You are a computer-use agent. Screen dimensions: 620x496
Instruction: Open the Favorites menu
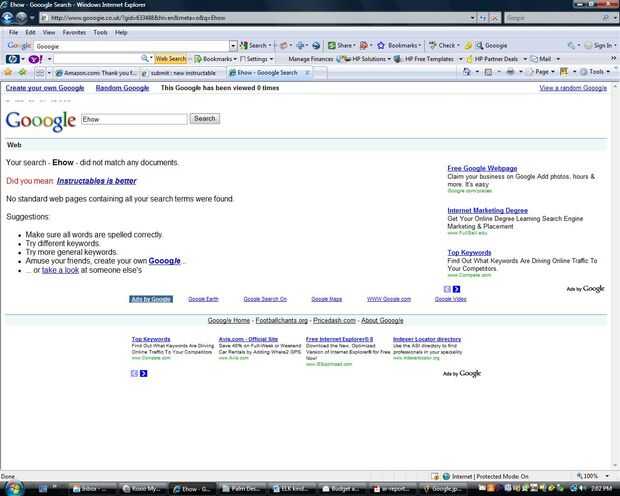coord(74,32)
